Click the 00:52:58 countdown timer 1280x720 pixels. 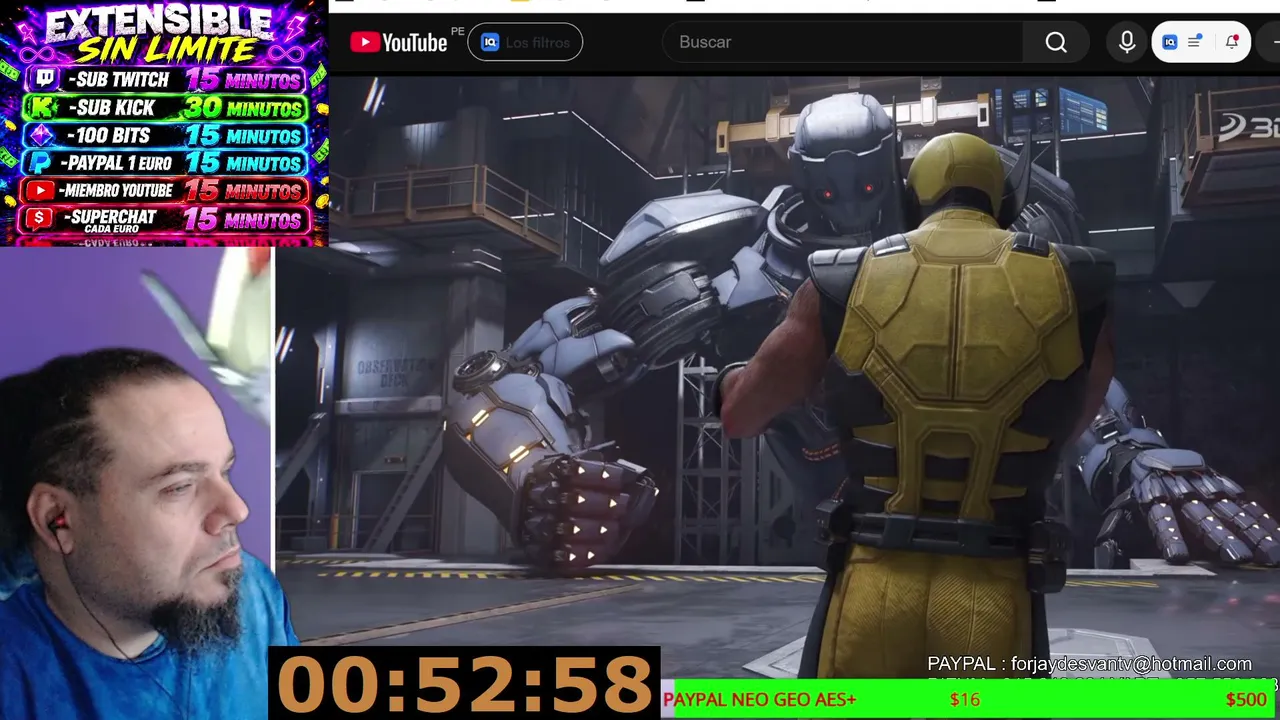tap(465, 684)
